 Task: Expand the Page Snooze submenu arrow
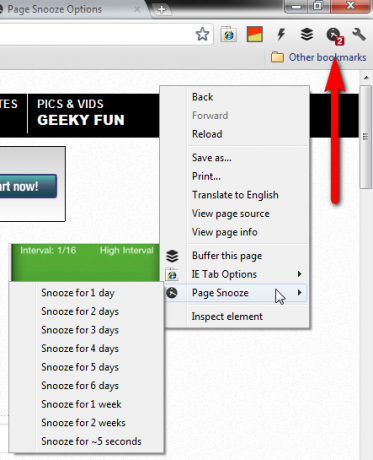click(x=299, y=293)
